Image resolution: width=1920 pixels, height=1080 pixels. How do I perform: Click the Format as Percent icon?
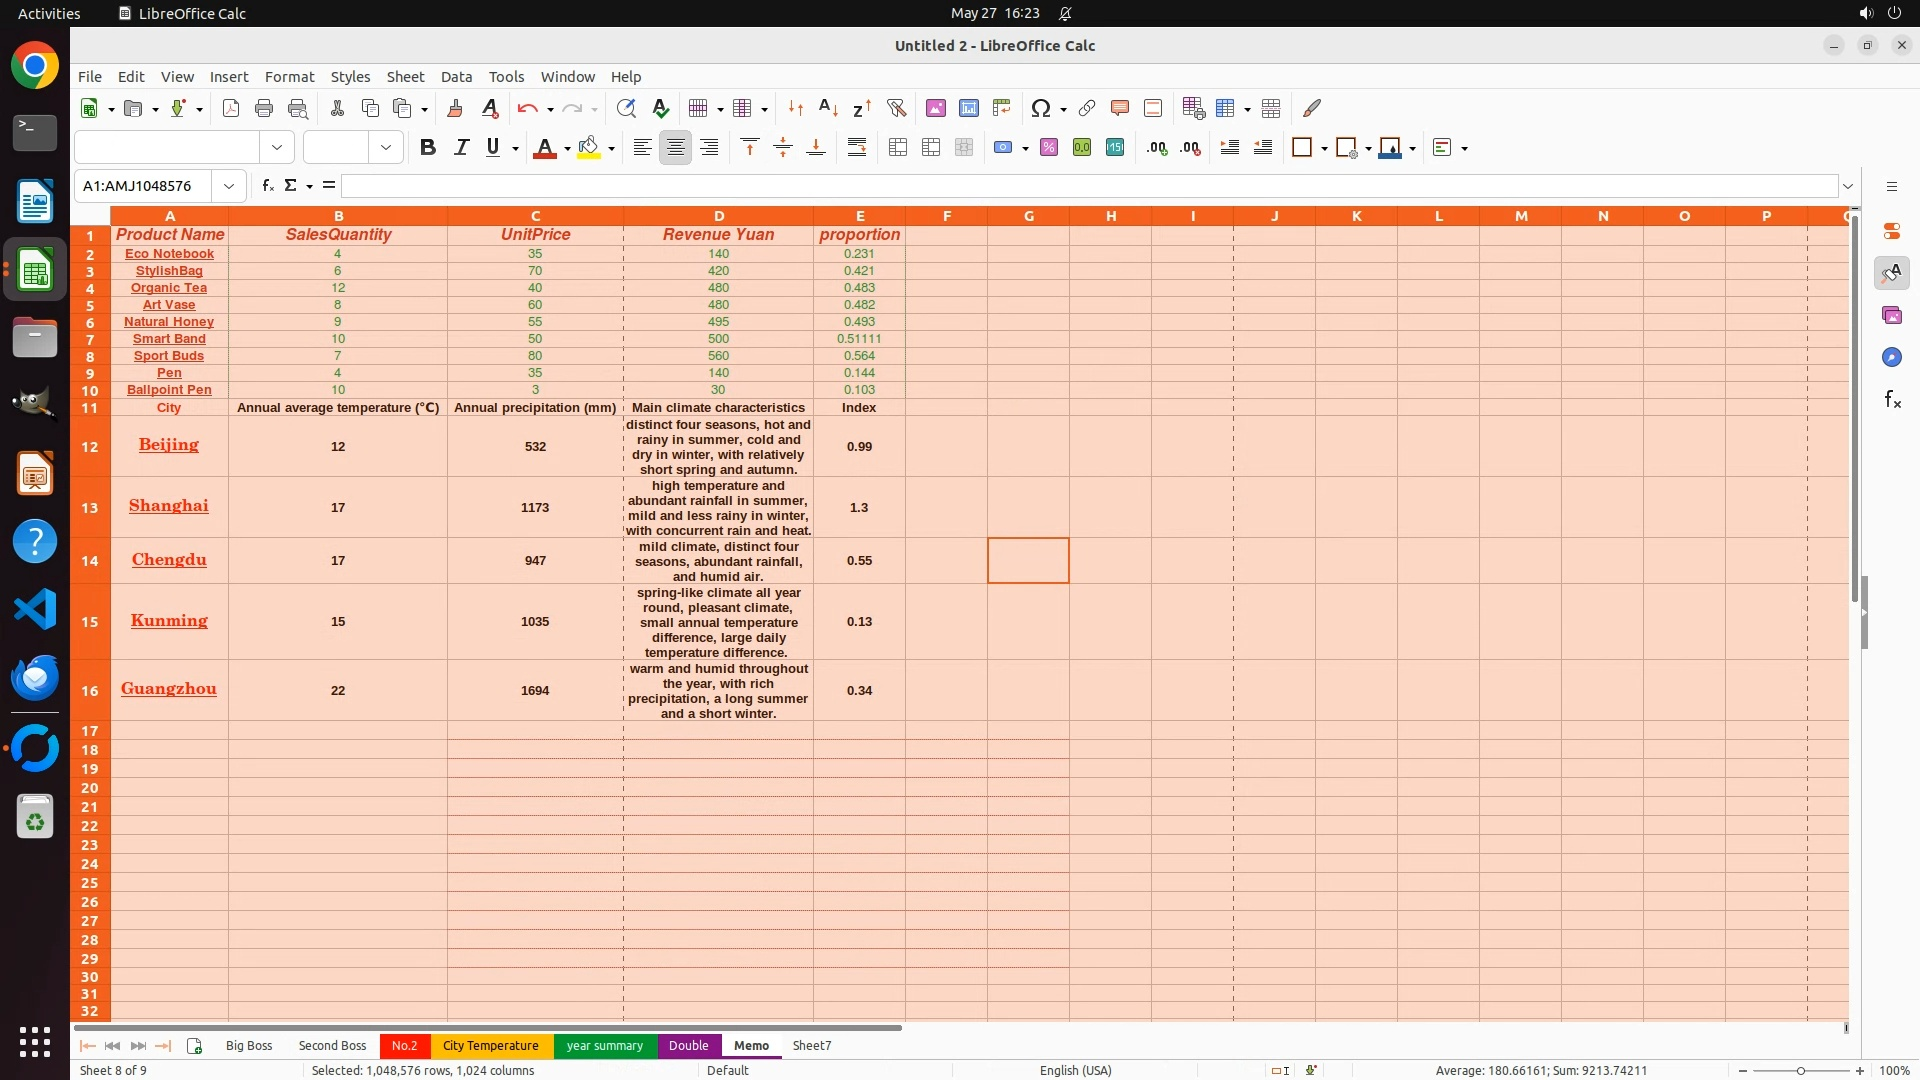1049,148
